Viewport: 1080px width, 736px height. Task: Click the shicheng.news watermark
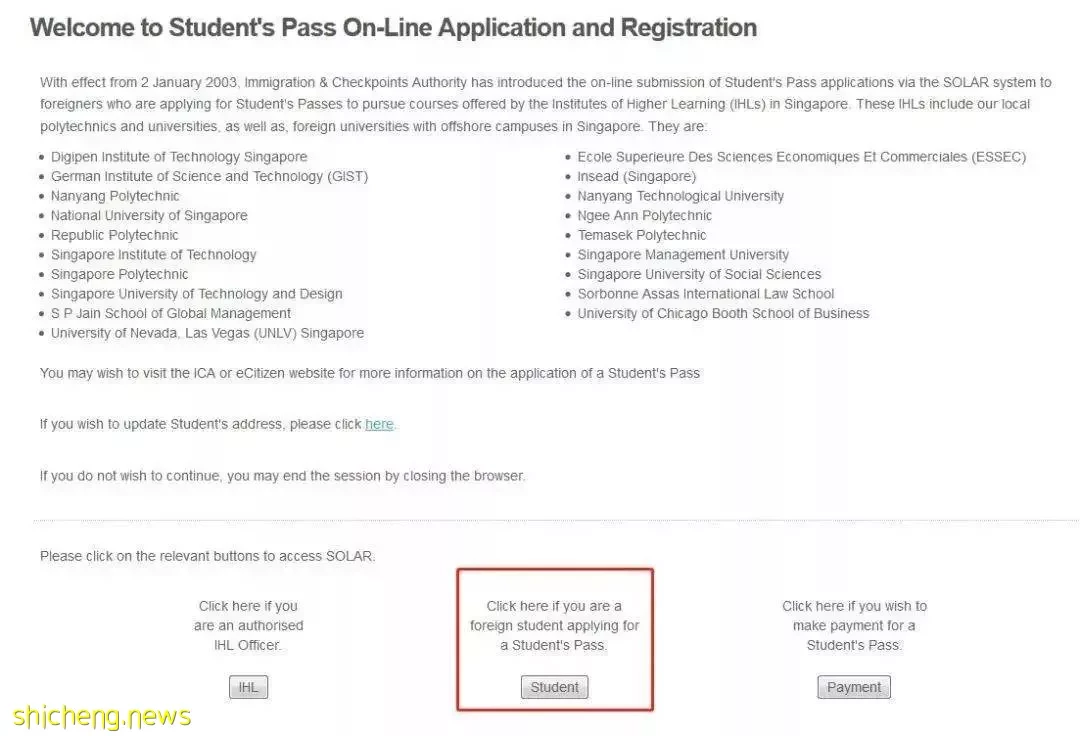click(102, 717)
